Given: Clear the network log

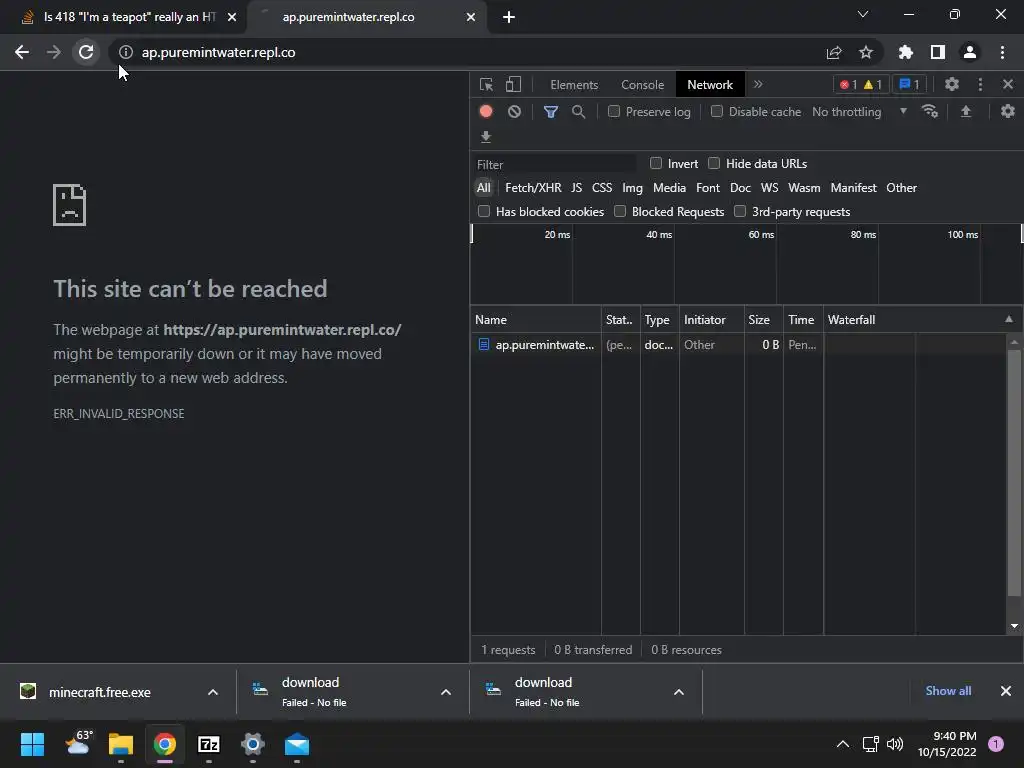Looking at the screenshot, I should (x=515, y=112).
